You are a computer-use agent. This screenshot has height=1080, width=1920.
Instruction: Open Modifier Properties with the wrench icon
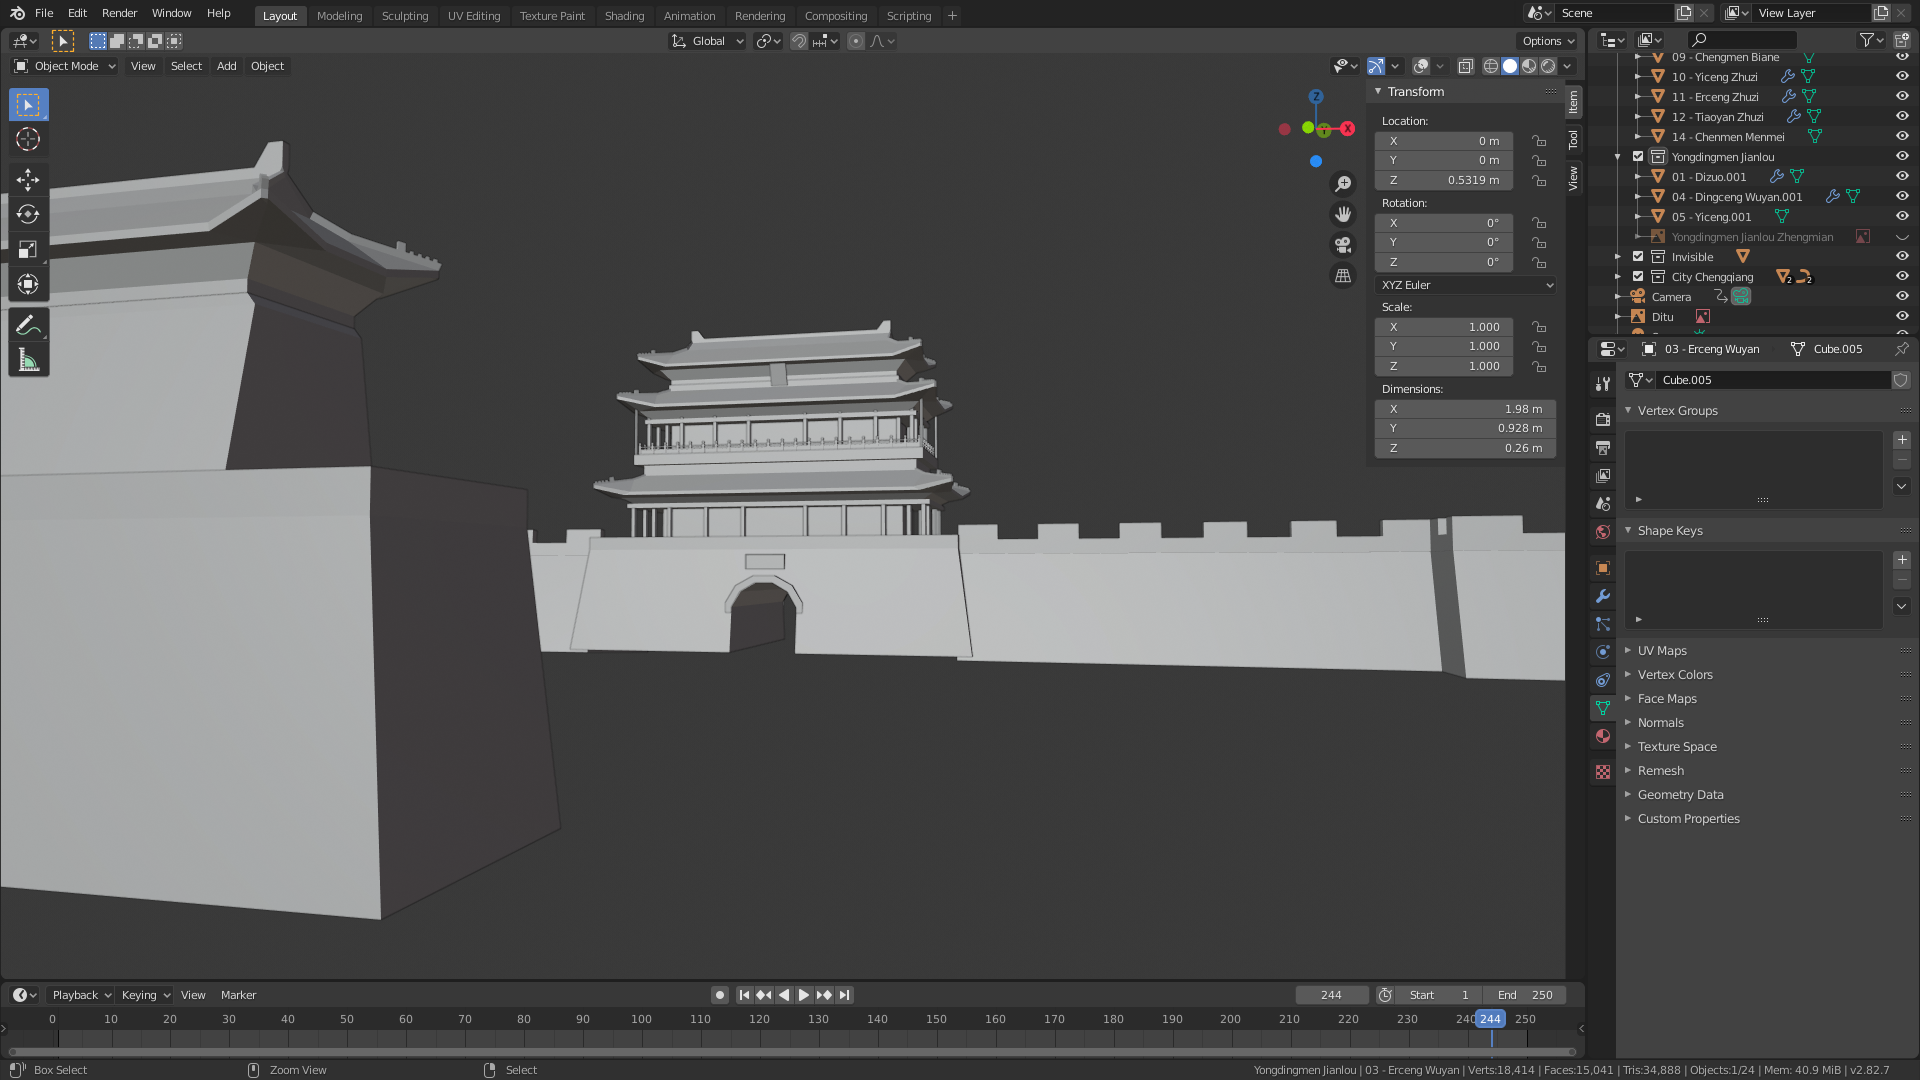(1602, 596)
